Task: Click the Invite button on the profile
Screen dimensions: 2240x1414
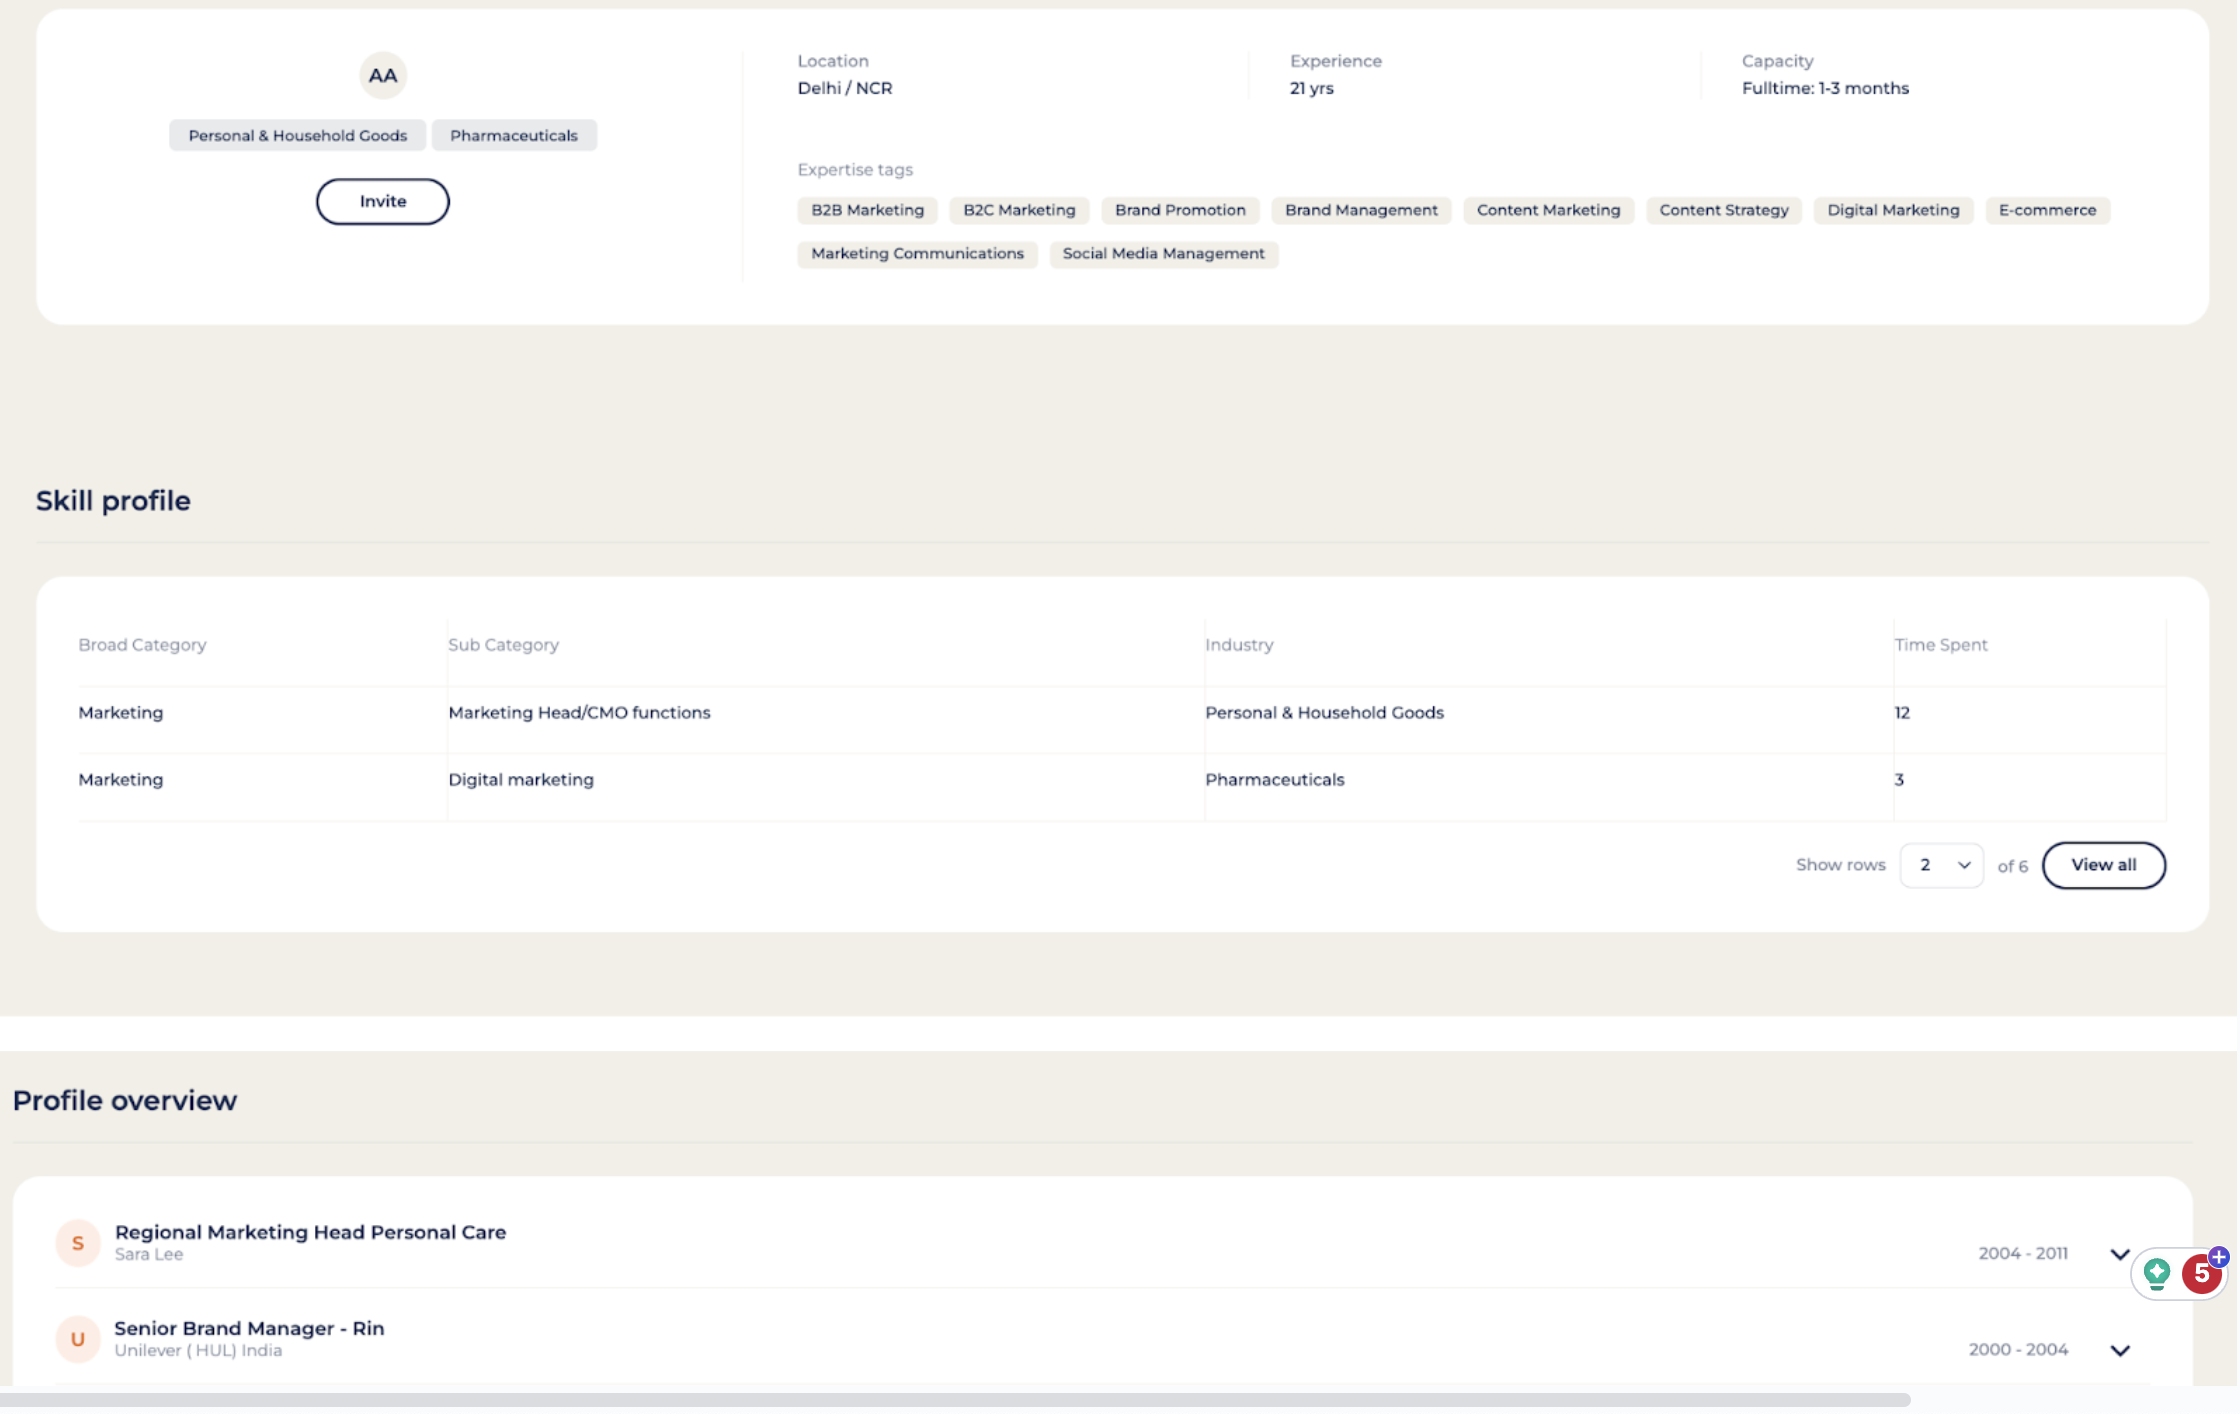Action: [x=381, y=200]
